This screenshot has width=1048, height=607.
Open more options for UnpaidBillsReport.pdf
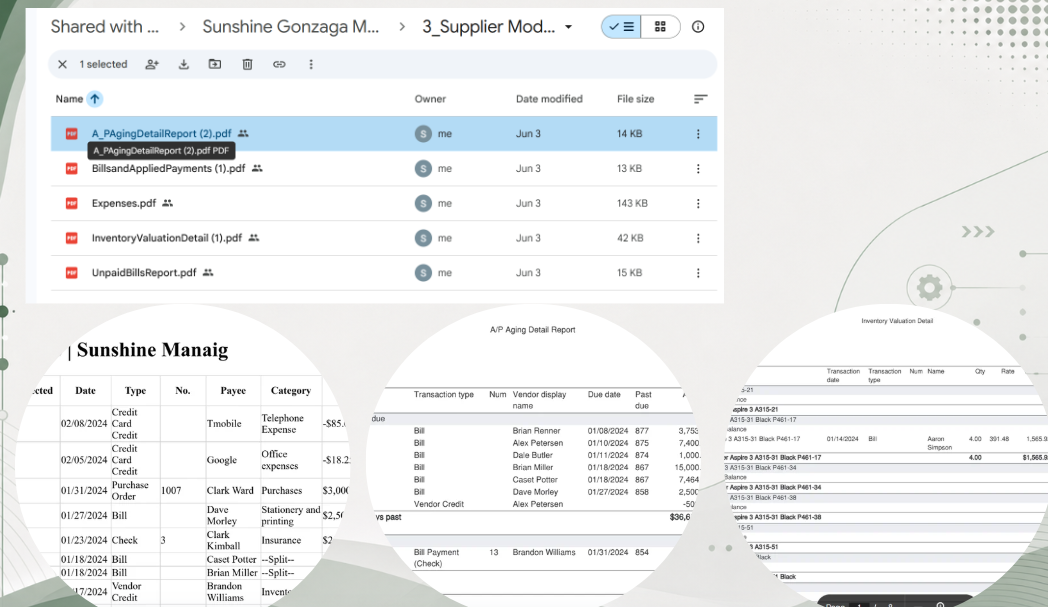pyautogui.click(x=698, y=273)
